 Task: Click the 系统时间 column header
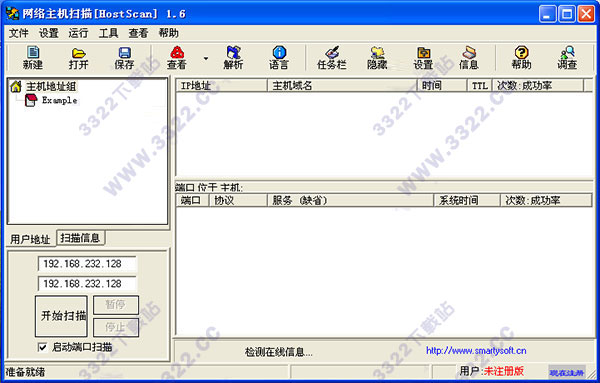point(467,200)
